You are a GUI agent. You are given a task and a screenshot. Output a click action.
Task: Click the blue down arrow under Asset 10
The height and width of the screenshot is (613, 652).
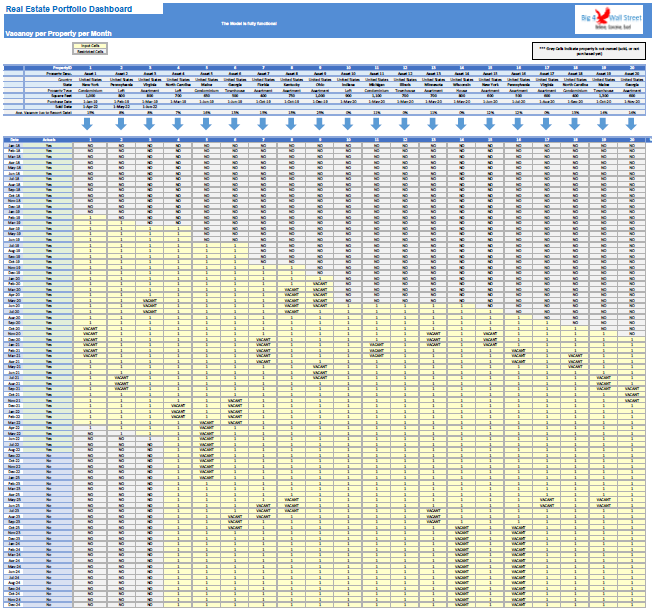click(348, 124)
